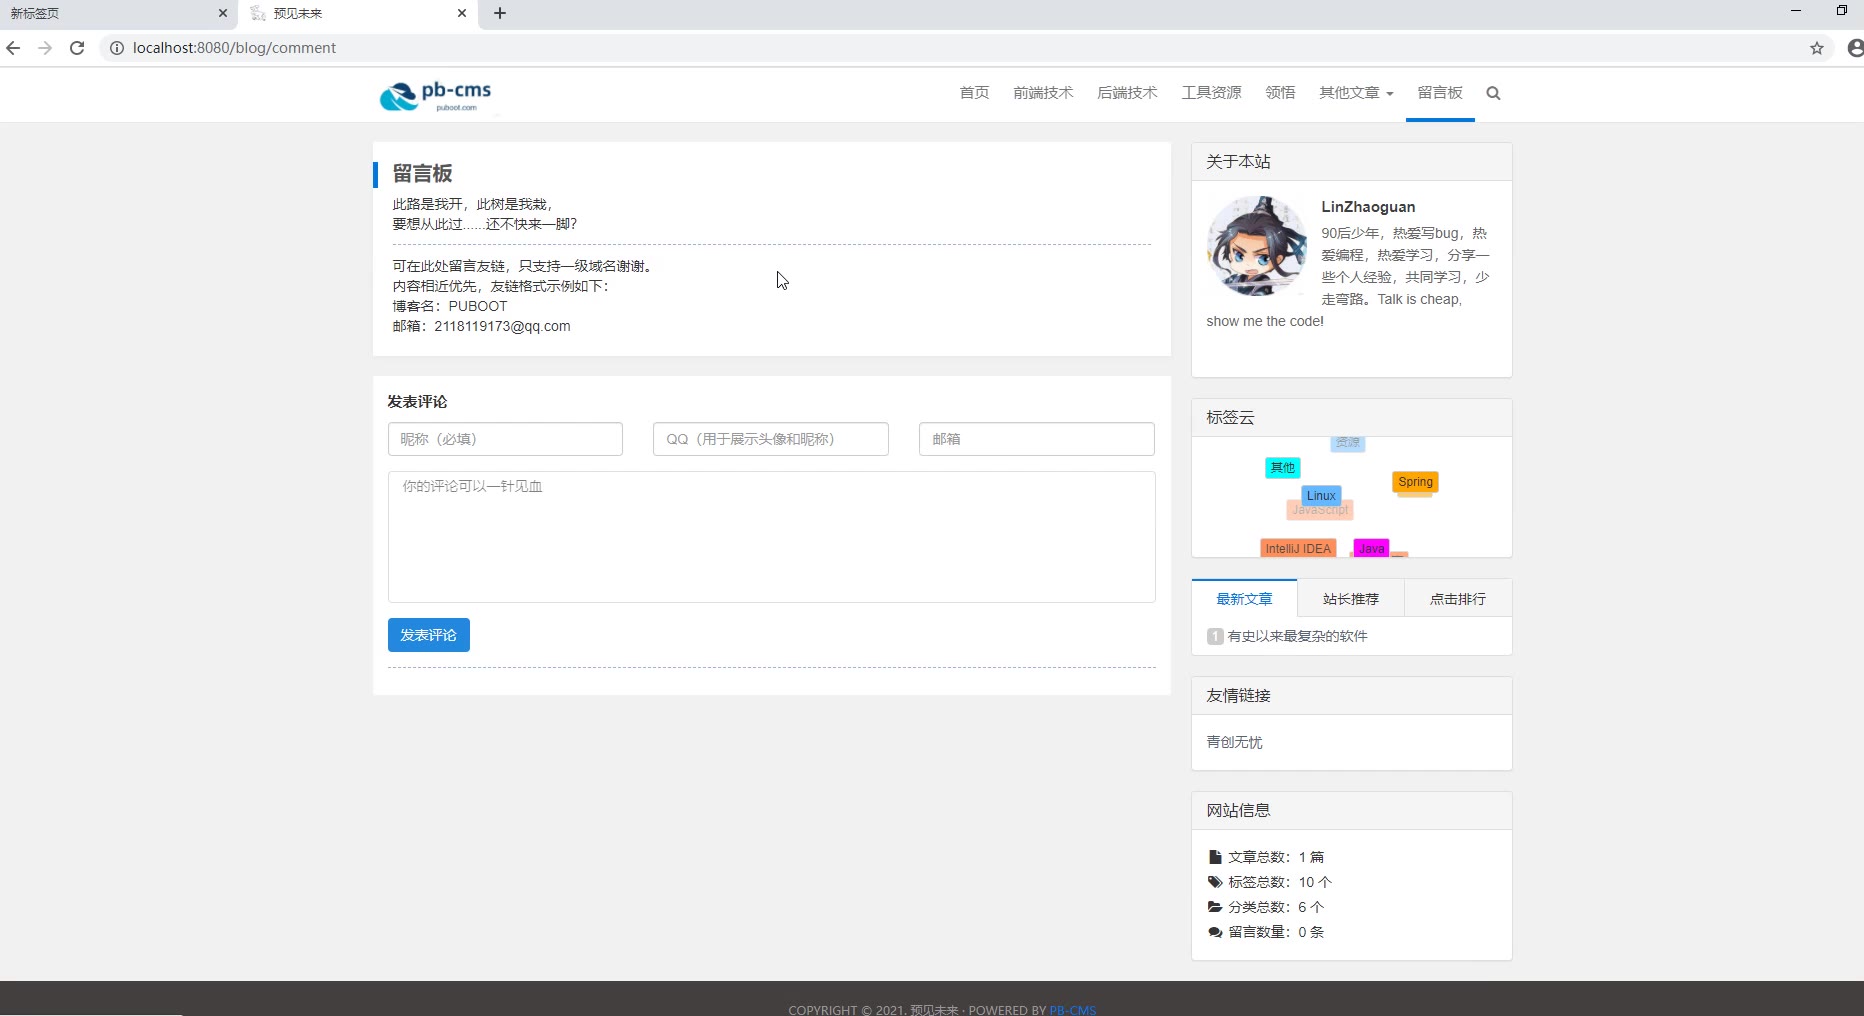This screenshot has width=1864, height=1016.
Task: Select the Linux tag
Action: click(x=1321, y=496)
